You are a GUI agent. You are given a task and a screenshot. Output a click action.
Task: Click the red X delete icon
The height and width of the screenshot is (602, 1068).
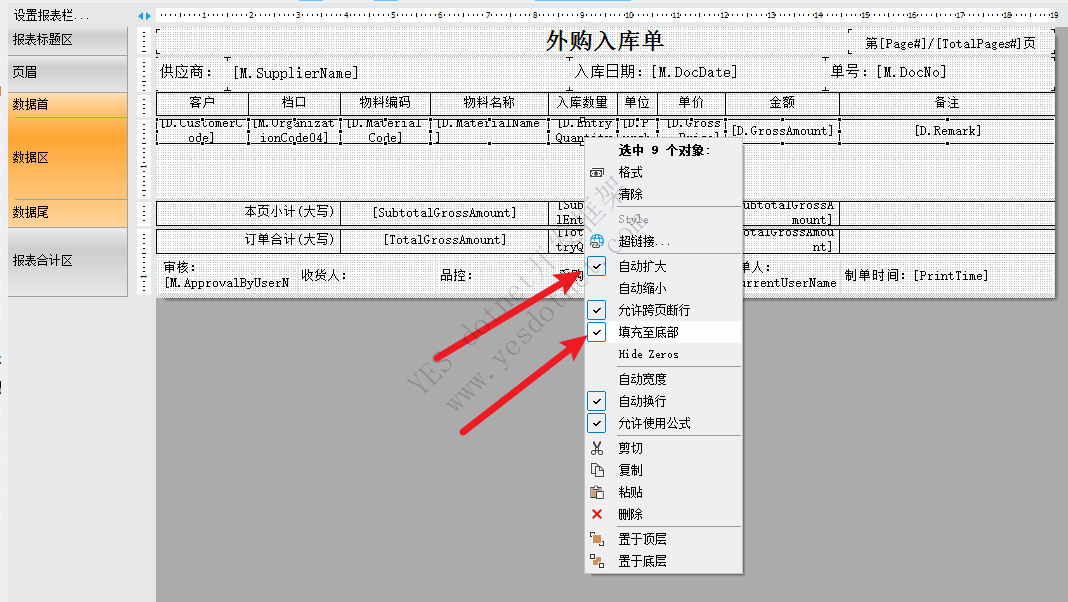point(597,514)
